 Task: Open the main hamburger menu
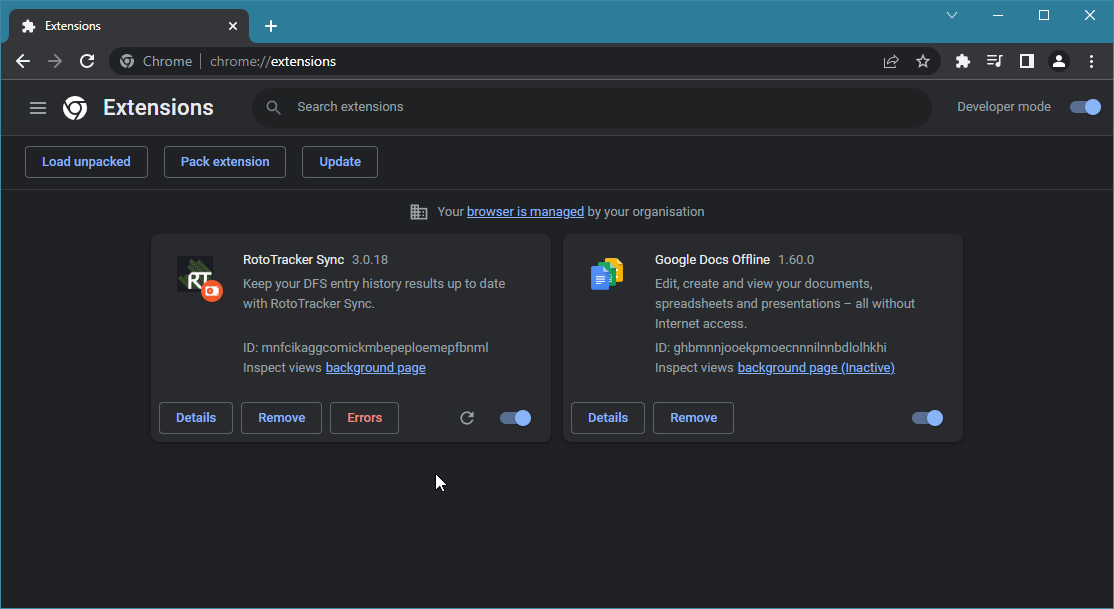pos(38,107)
